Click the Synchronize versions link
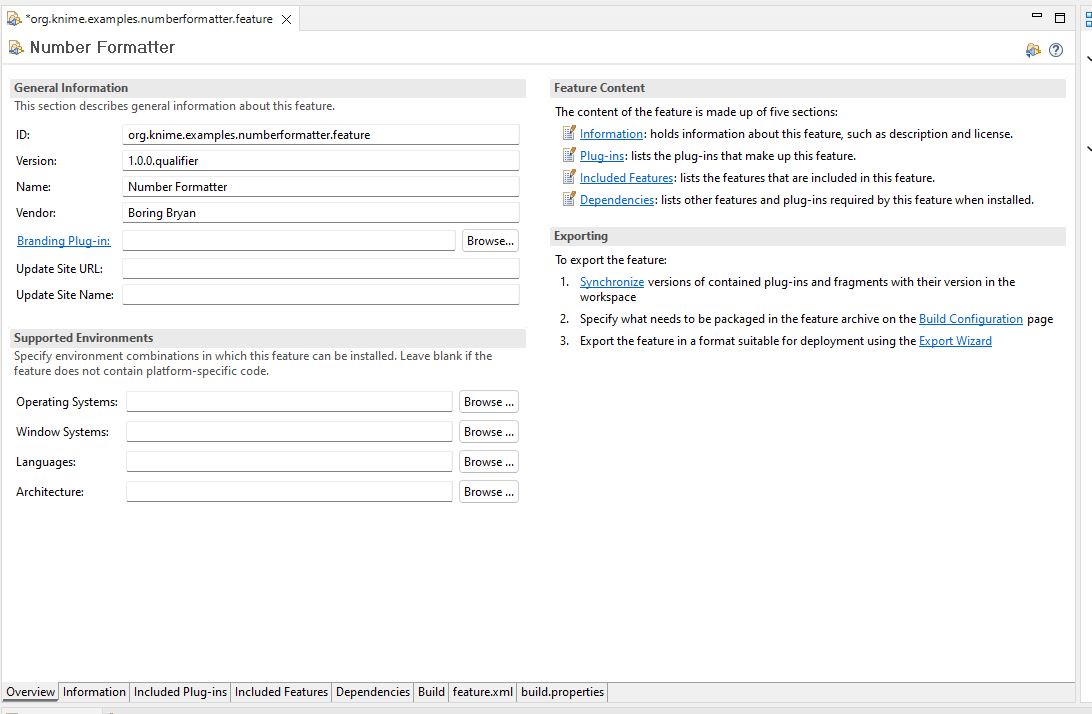Image resolution: width=1092 pixels, height=714 pixels. coord(611,282)
